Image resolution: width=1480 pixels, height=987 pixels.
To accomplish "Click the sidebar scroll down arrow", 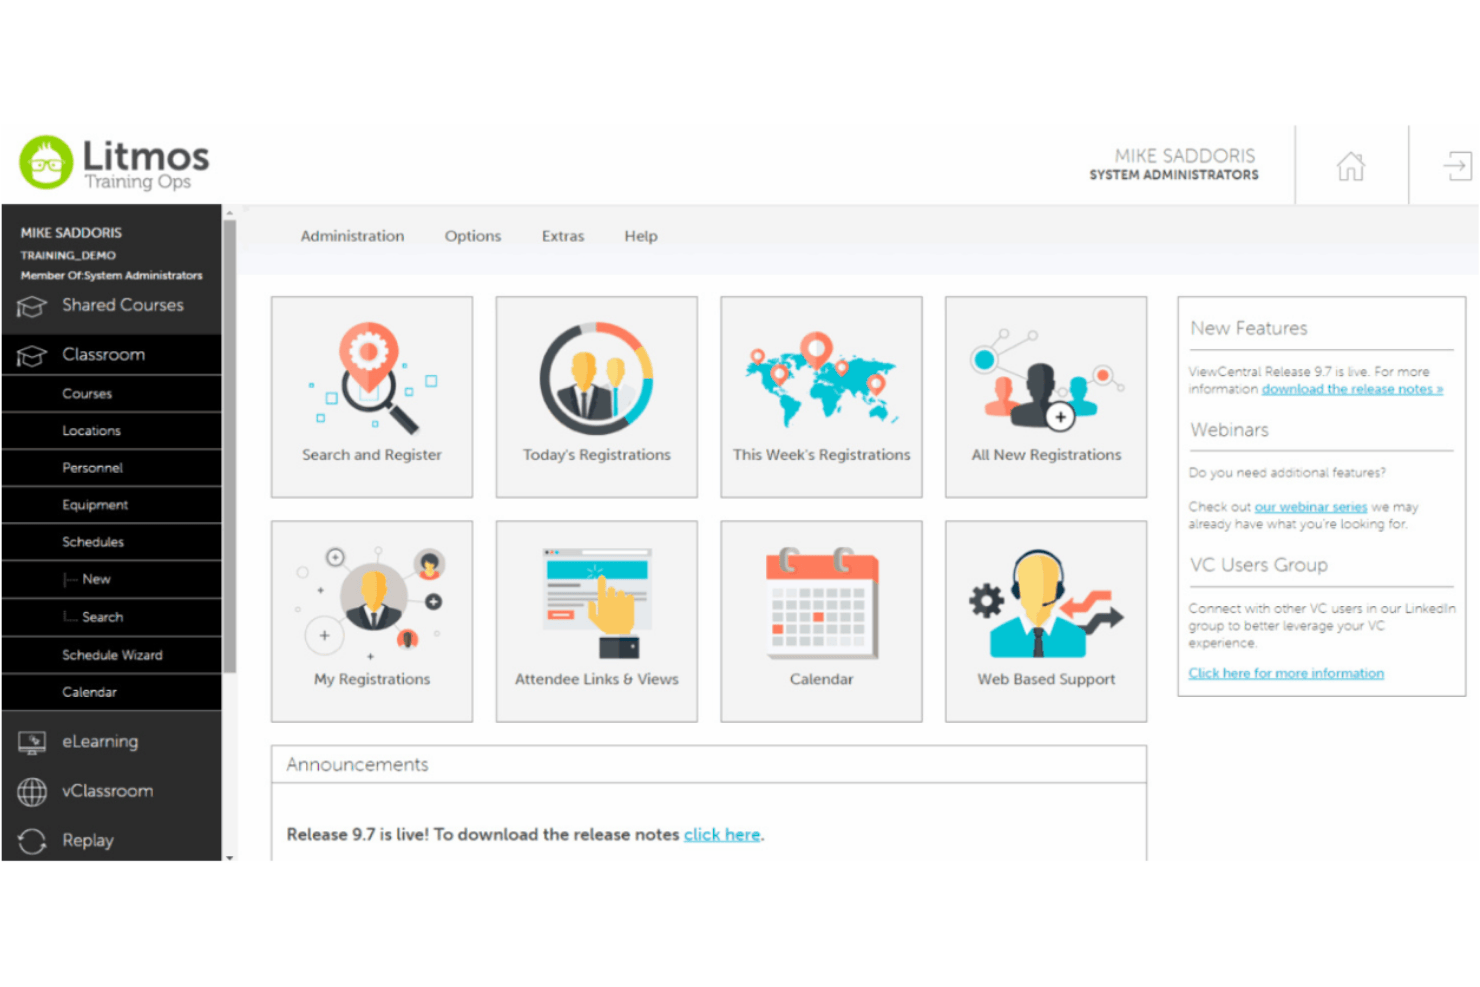I will point(230,857).
